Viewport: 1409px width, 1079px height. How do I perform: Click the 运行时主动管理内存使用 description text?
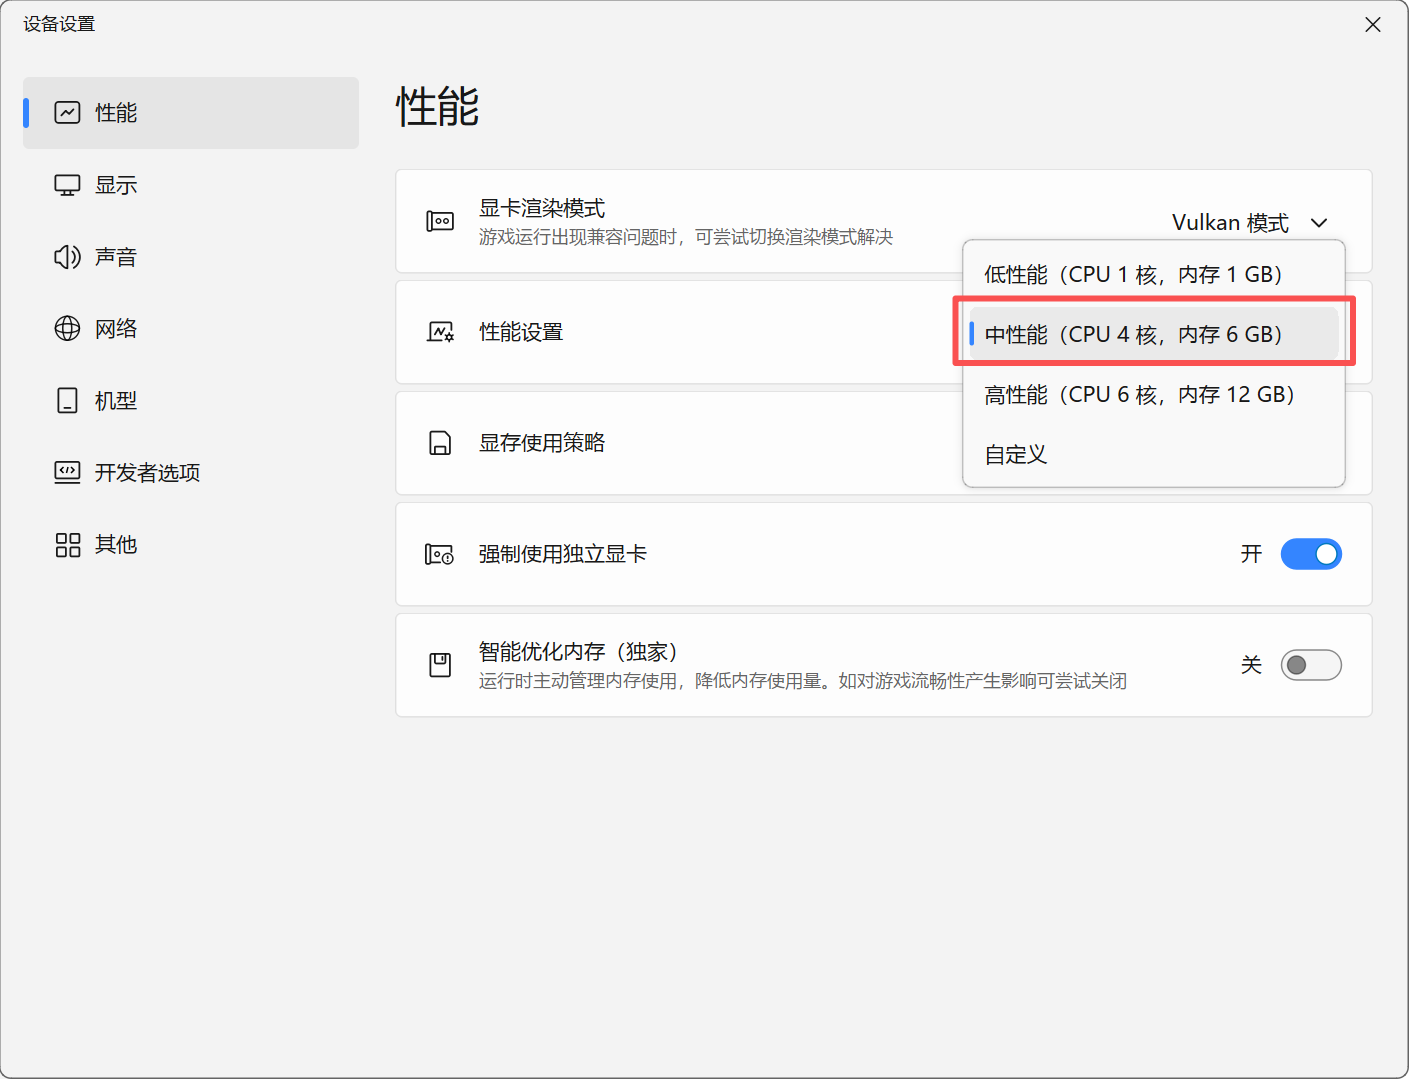tap(803, 681)
